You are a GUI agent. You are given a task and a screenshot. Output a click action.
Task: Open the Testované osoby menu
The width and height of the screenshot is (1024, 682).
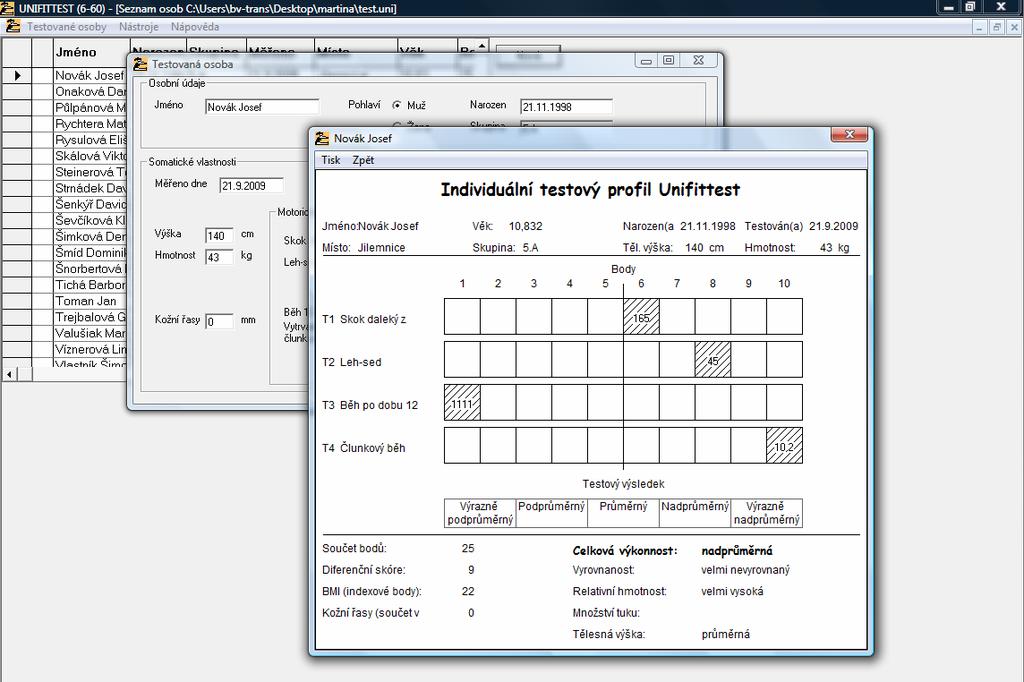tap(67, 27)
